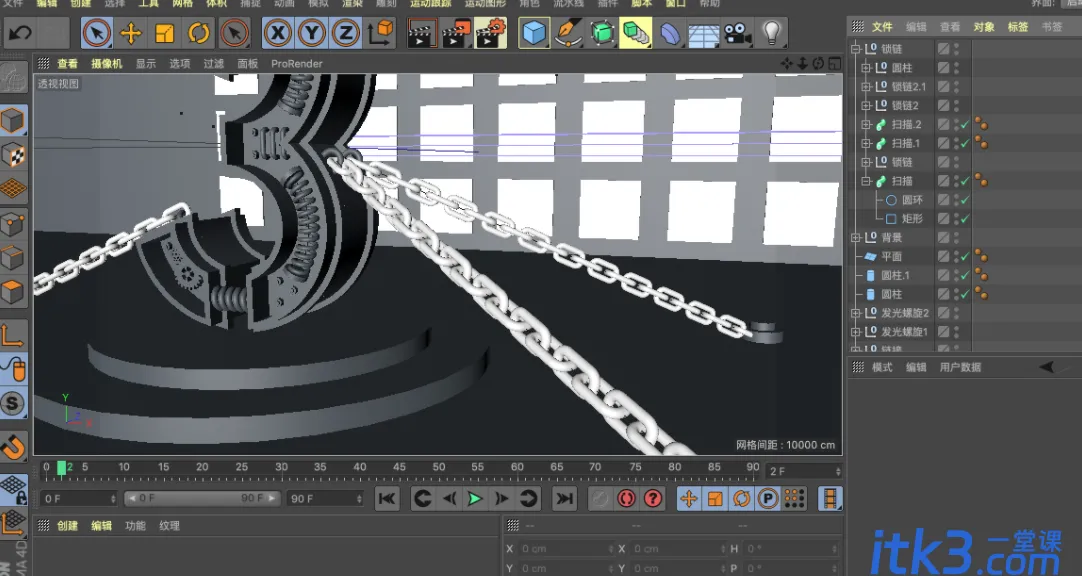Toggle visibility dots of 背景

pos(956,237)
